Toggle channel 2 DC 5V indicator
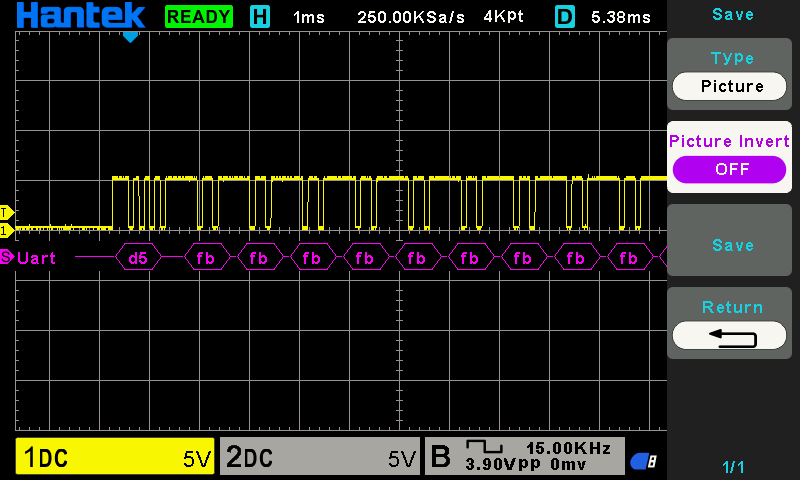Screen dimensions: 800x480 (320, 458)
